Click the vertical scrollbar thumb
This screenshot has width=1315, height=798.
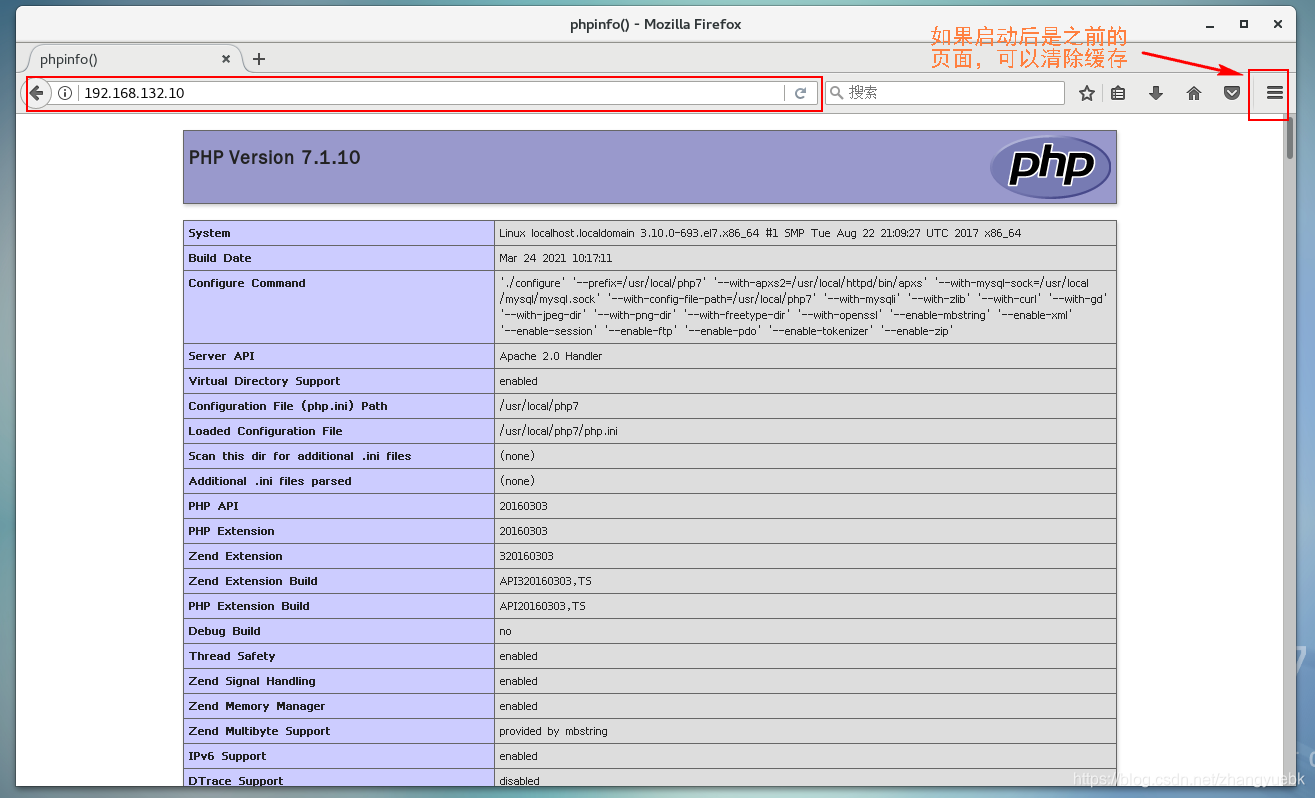pyautogui.click(x=1290, y=137)
